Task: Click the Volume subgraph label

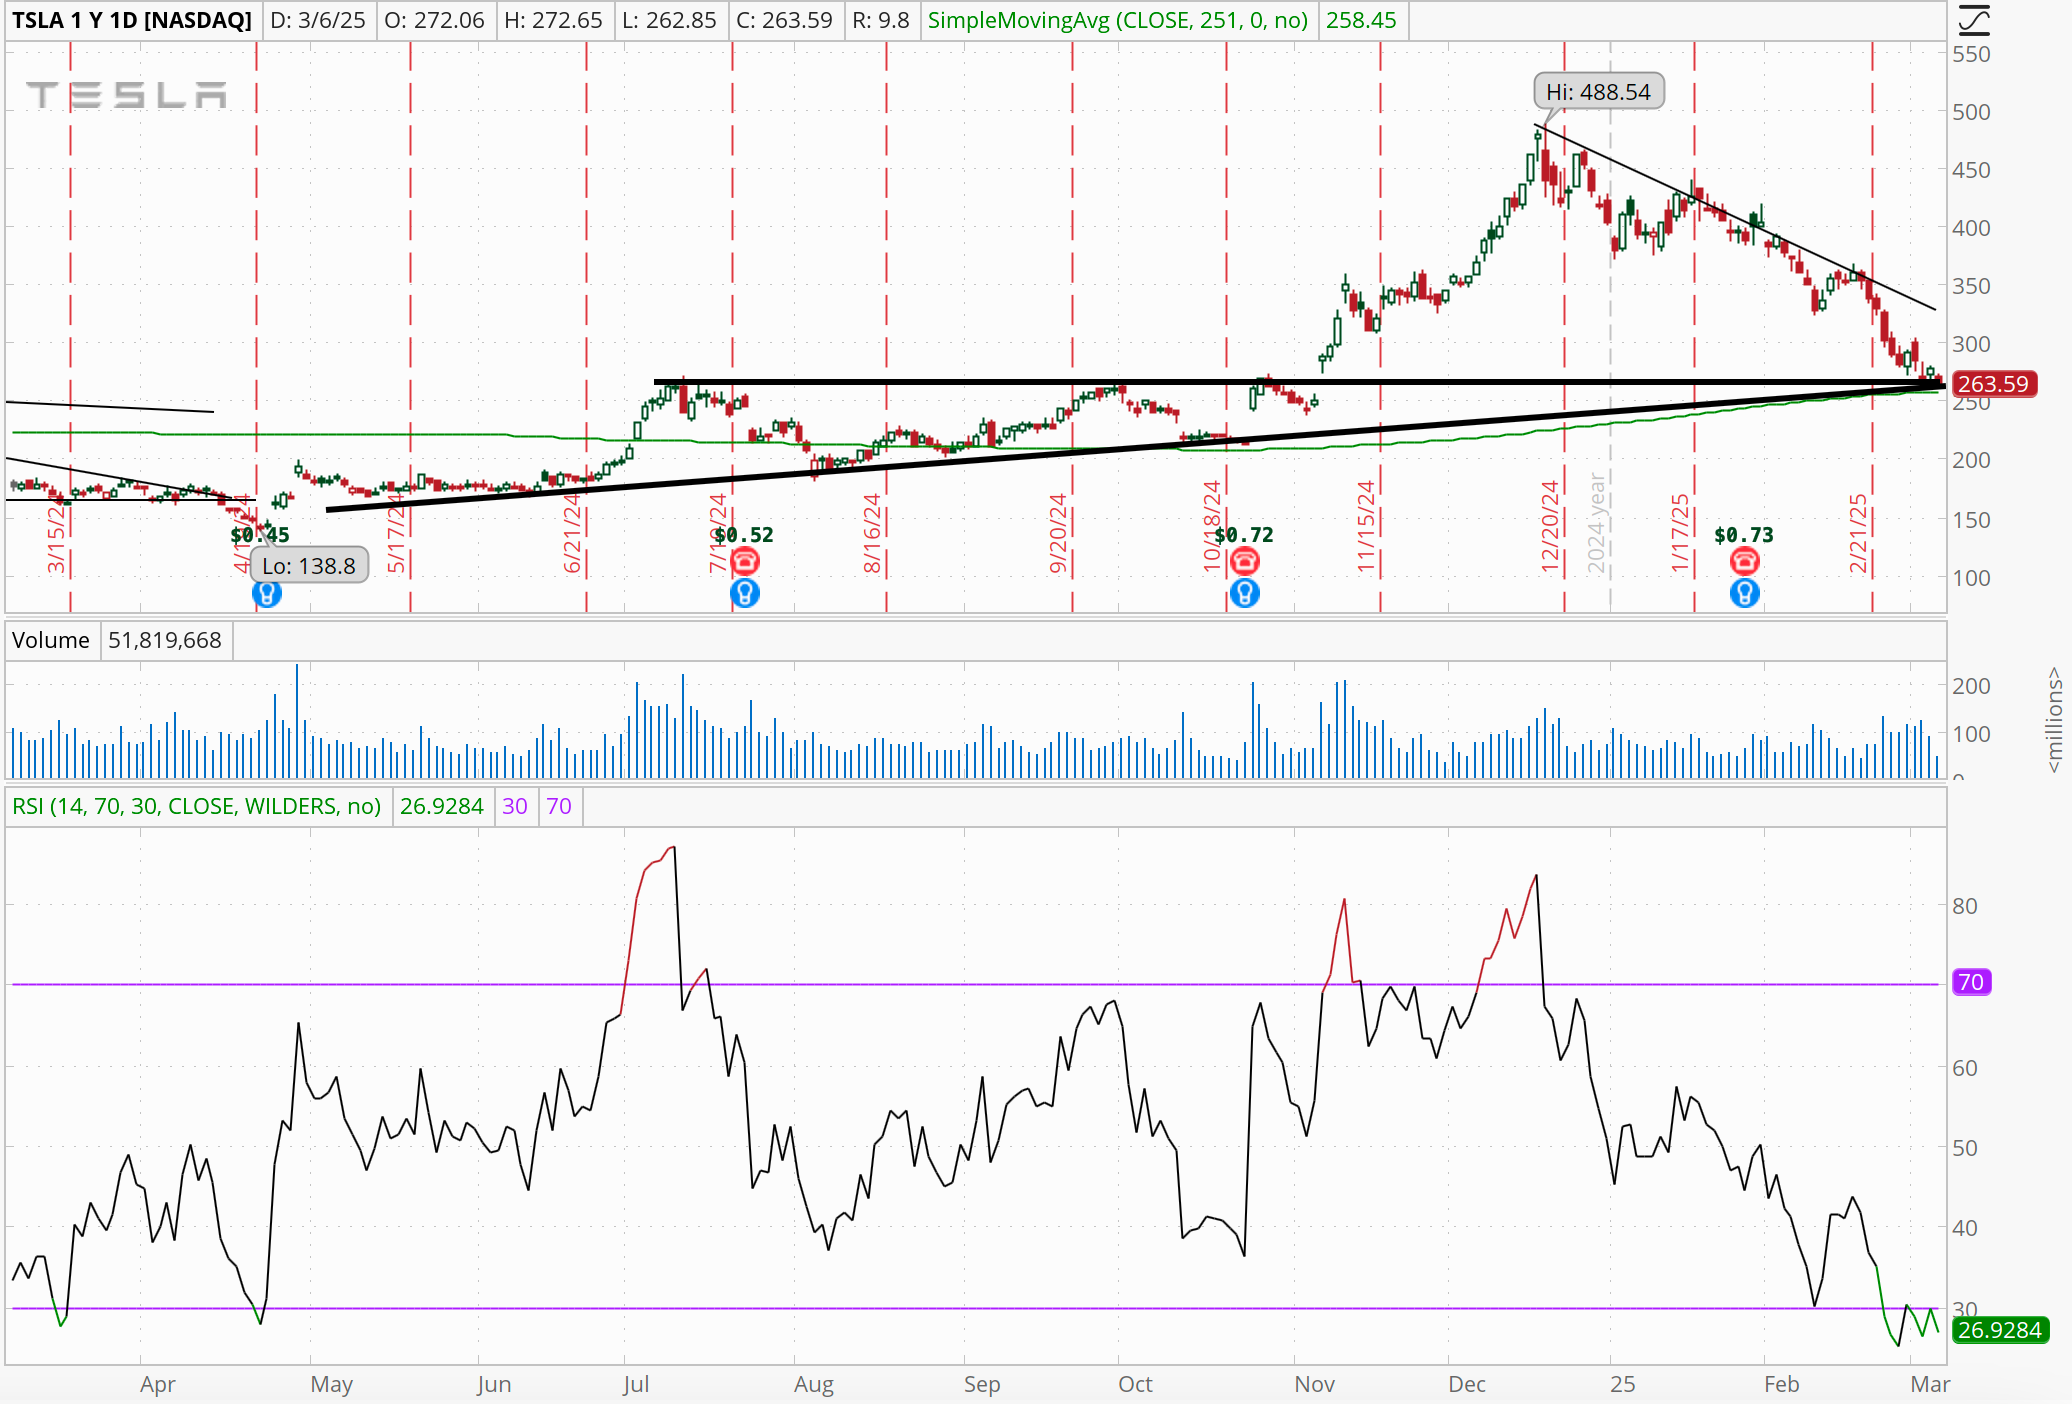Action: 51,640
